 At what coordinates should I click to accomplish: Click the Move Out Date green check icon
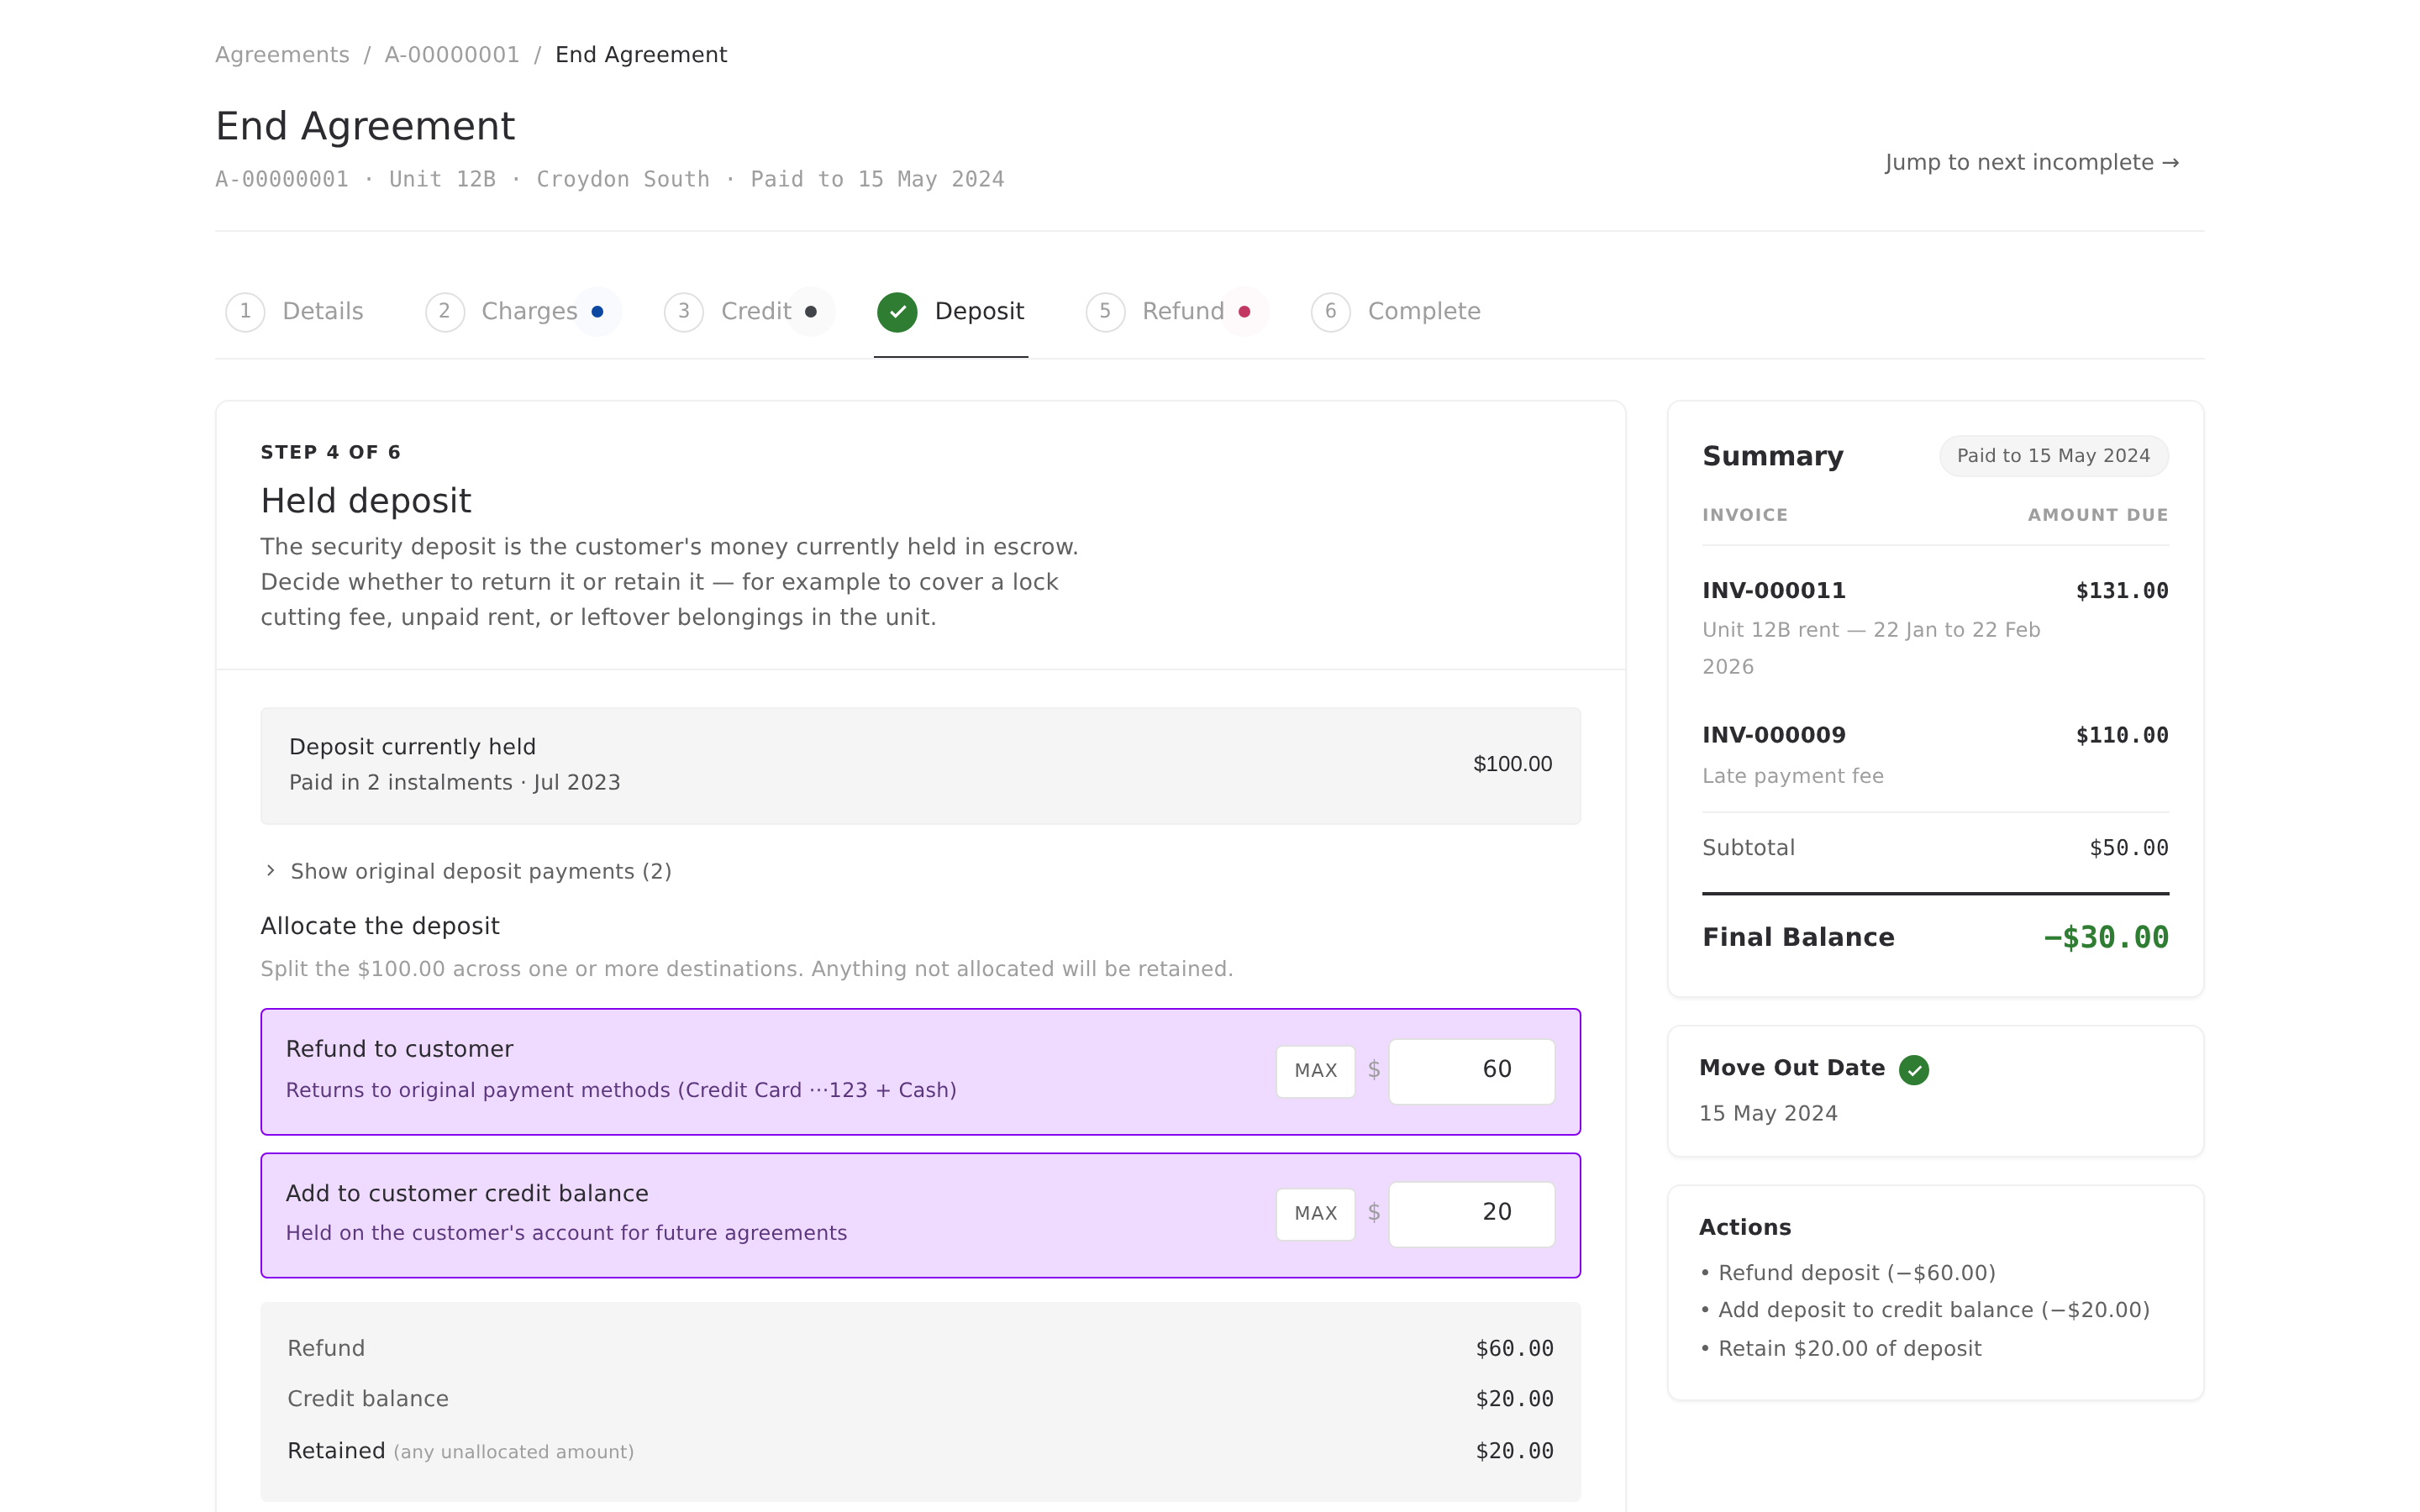pyautogui.click(x=1914, y=1070)
